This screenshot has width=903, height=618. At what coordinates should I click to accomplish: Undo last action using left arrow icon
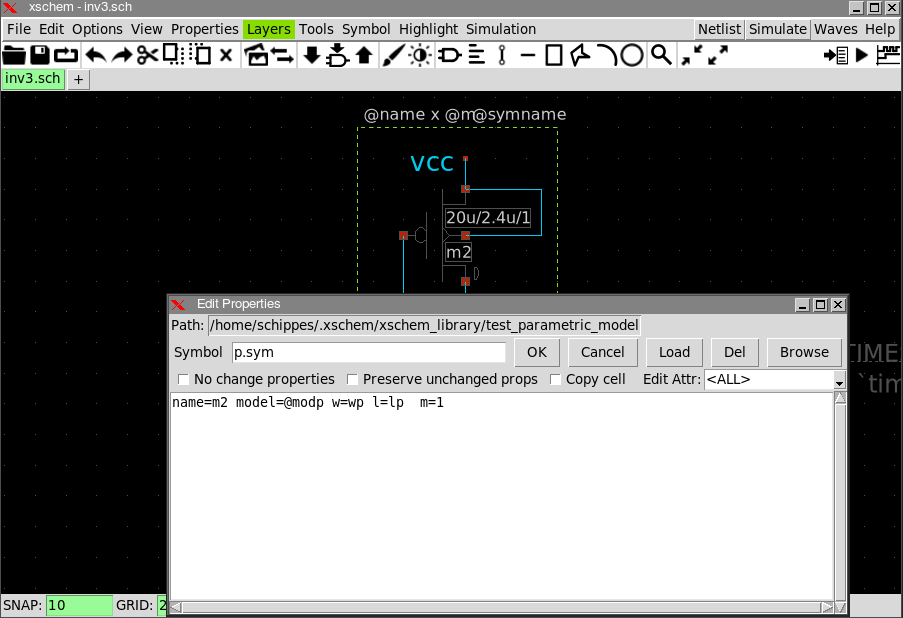(96, 55)
